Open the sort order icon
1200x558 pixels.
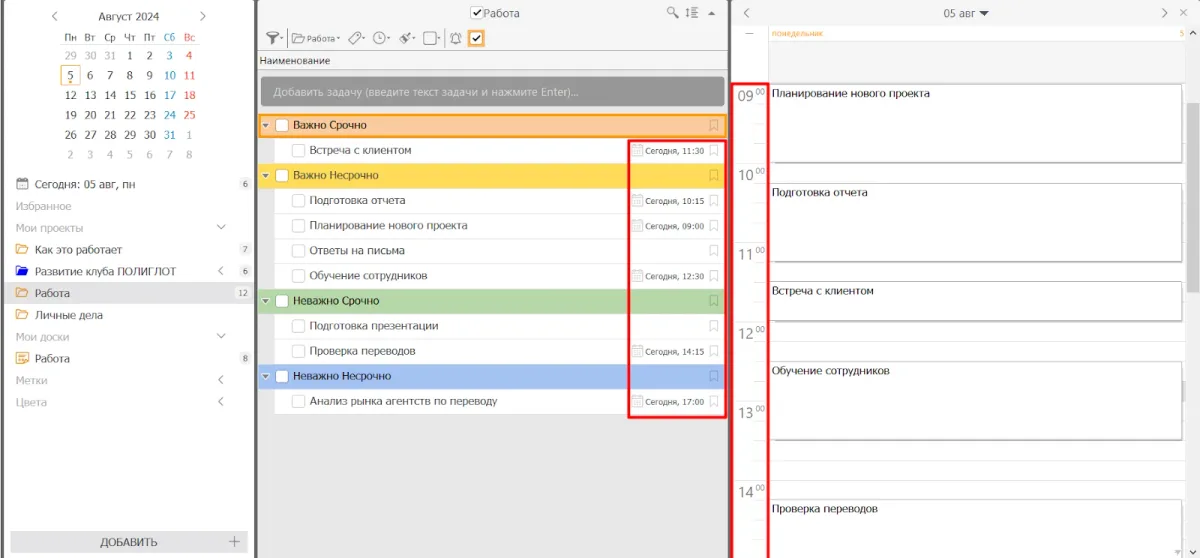[x=691, y=14]
